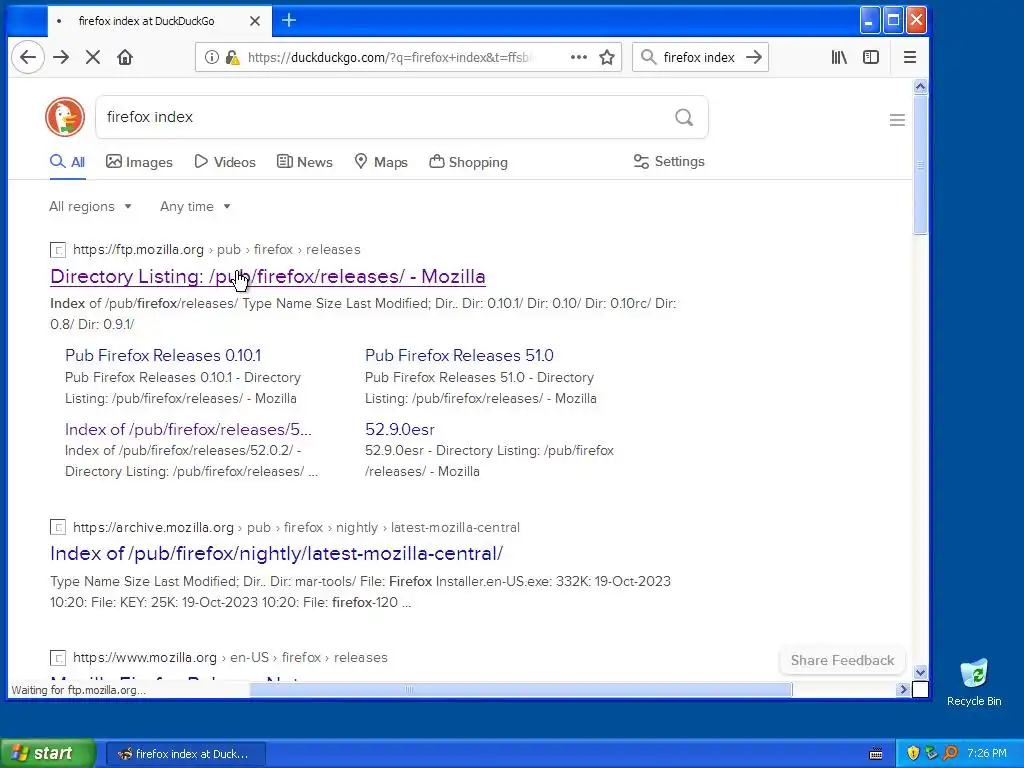The image size is (1024, 768).
Task: Open the Recycle Bin desktop icon
Action: (974, 682)
